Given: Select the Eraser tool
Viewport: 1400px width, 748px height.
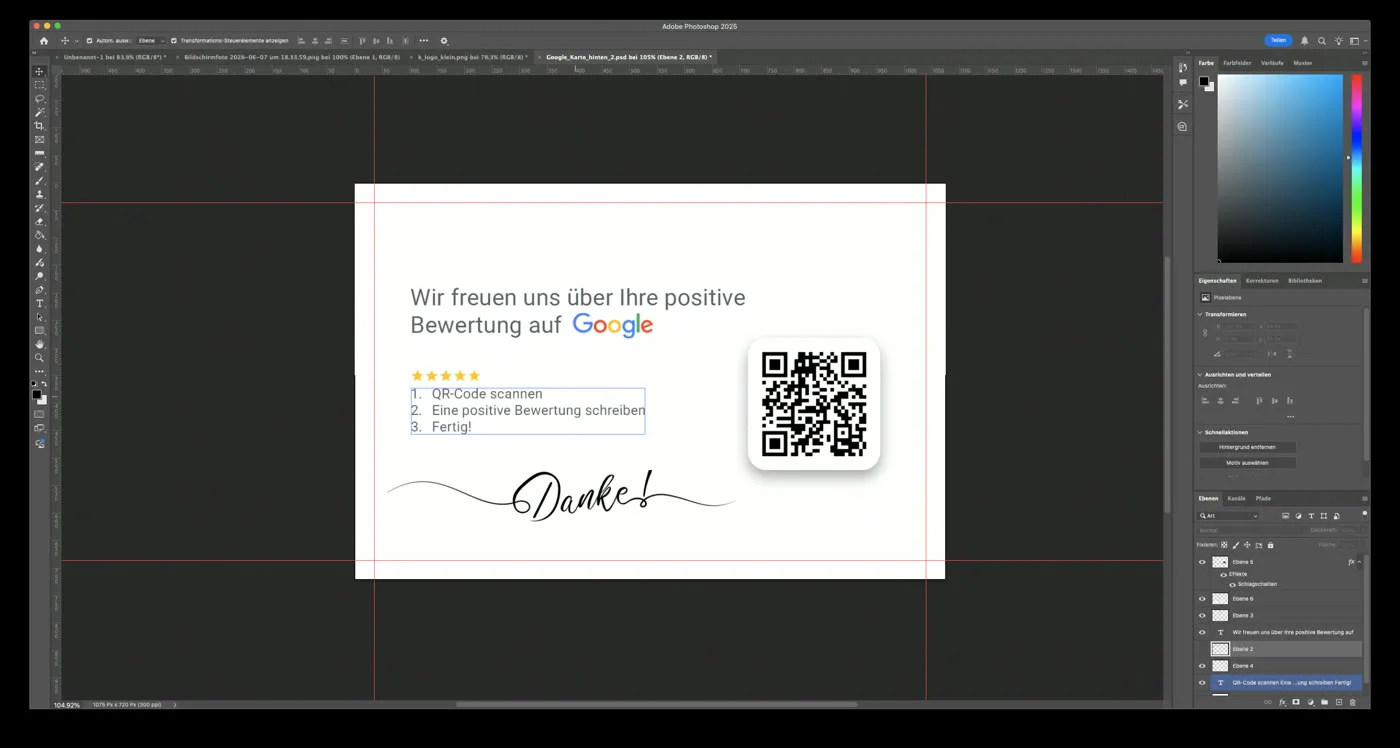Looking at the screenshot, I should [40, 222].
